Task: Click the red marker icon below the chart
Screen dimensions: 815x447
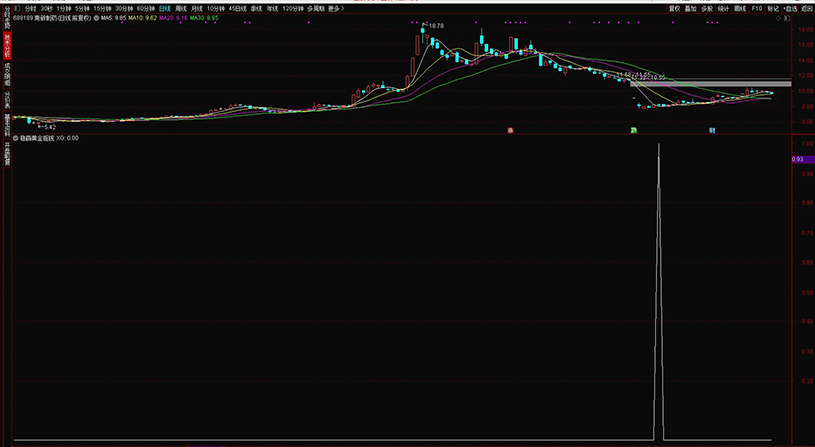Action: click(x=511, y=130)
